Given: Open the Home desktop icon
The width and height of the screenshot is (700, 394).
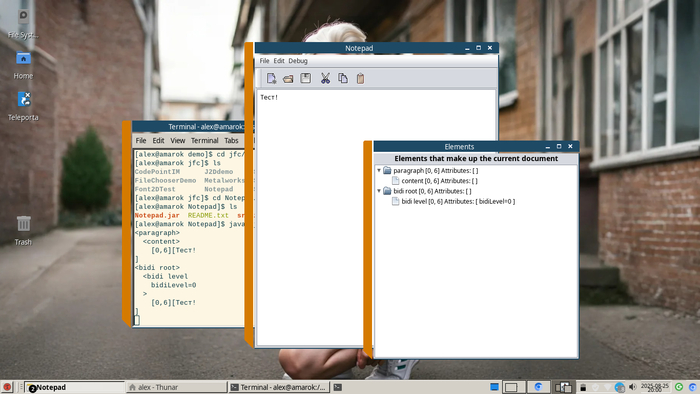Looking at the screenshot, I should point(23,65).
